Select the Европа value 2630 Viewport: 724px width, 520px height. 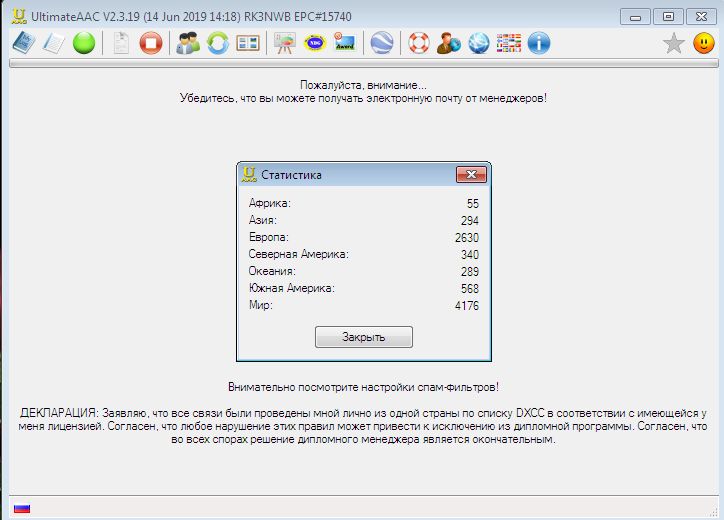tap(467, 237)
